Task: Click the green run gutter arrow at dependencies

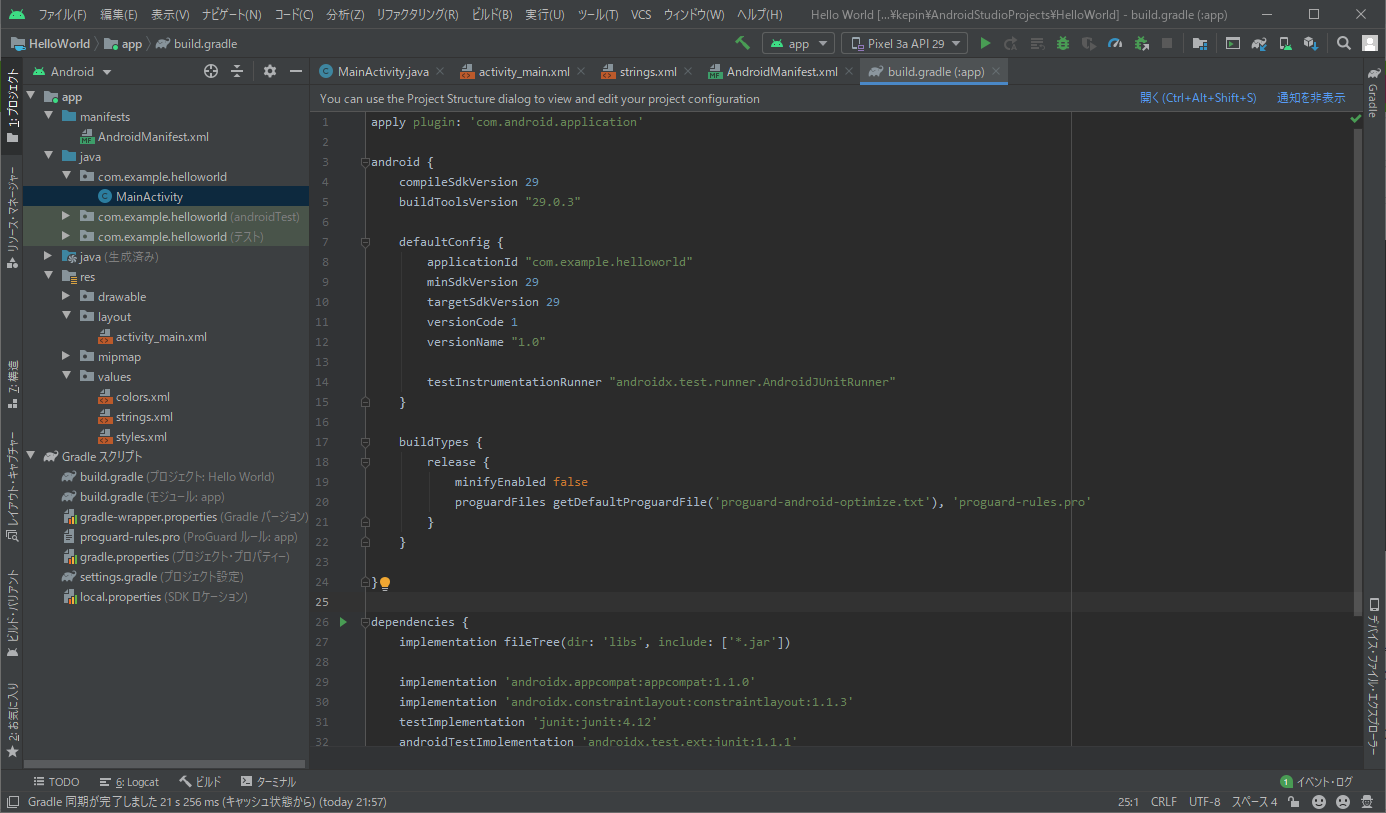Action: coord(343,622)
